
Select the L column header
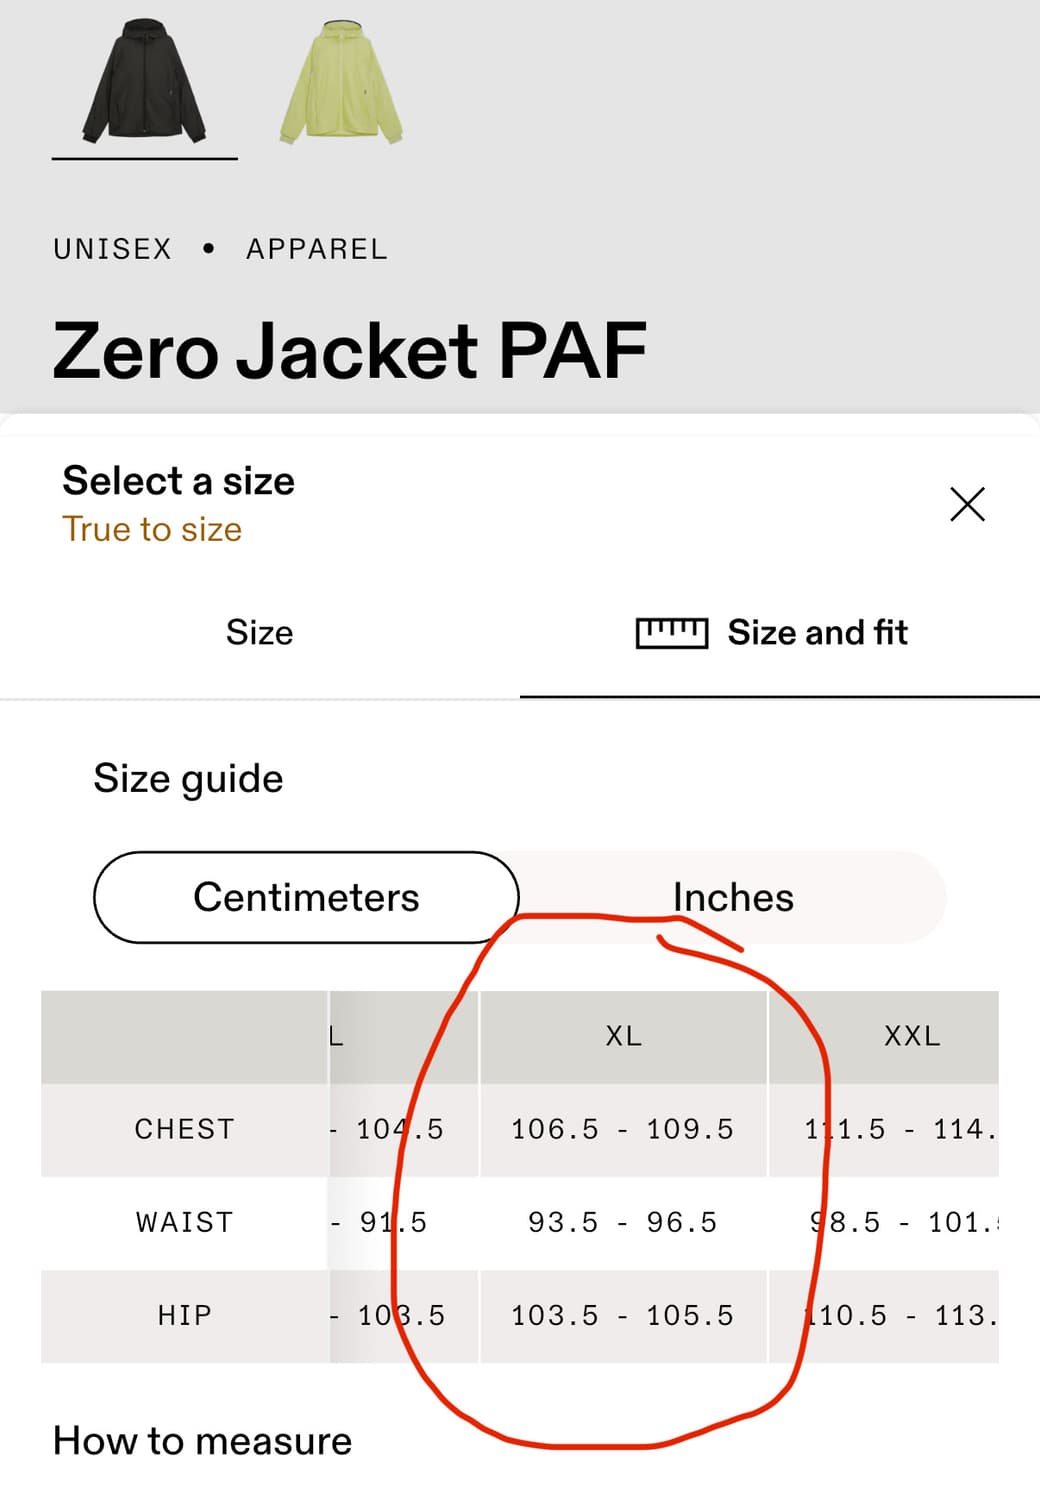[335, 1036]
